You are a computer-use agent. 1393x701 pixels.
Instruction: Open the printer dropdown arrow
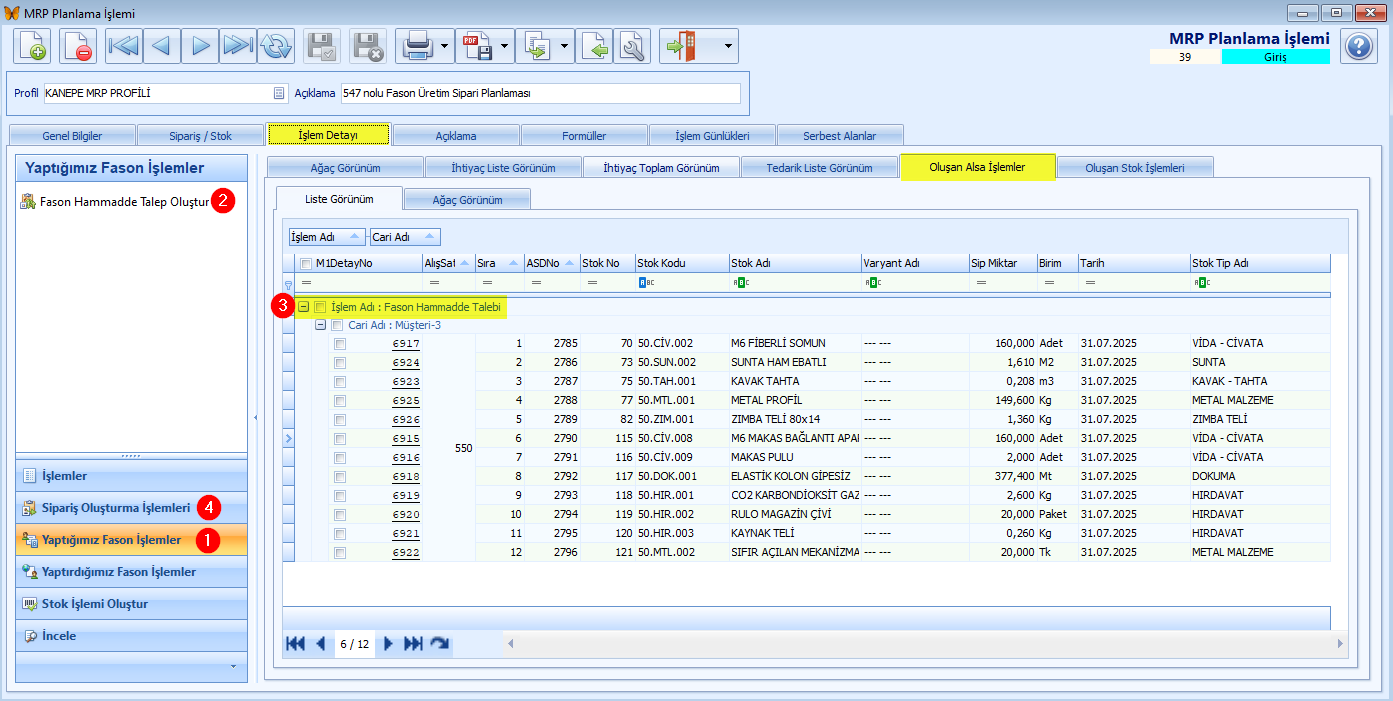click(443, 46)
